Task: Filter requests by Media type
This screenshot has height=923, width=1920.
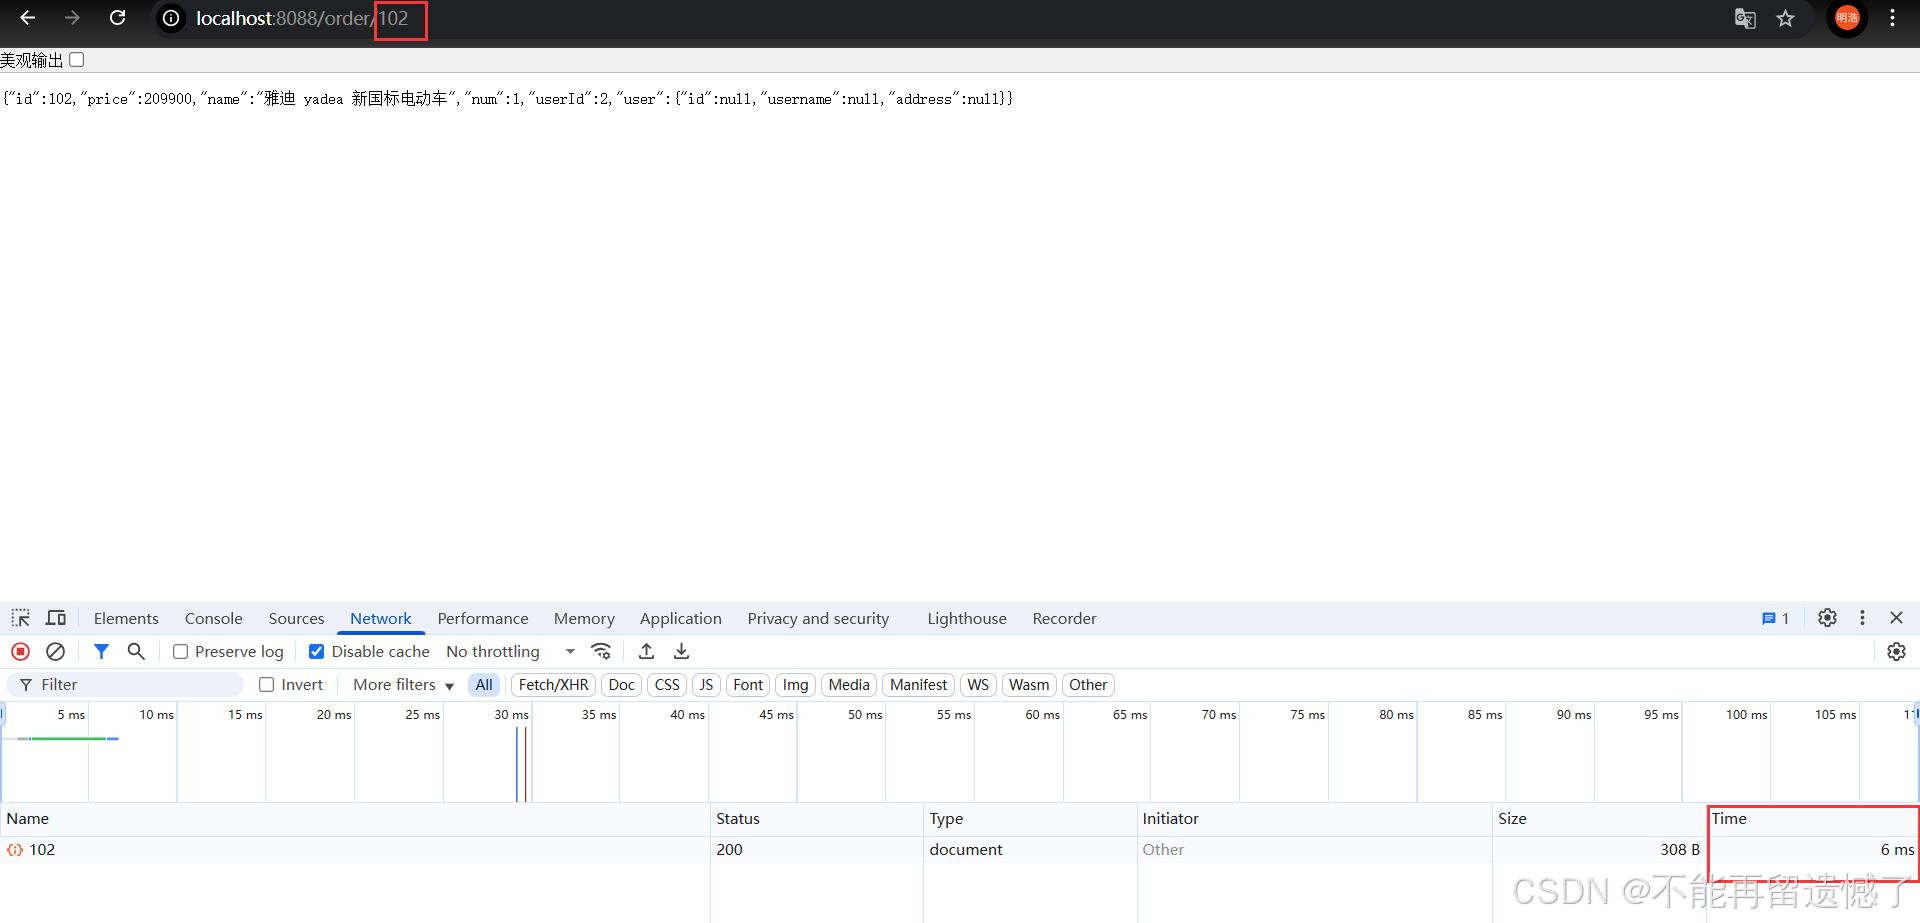Action: click(849, 685)
